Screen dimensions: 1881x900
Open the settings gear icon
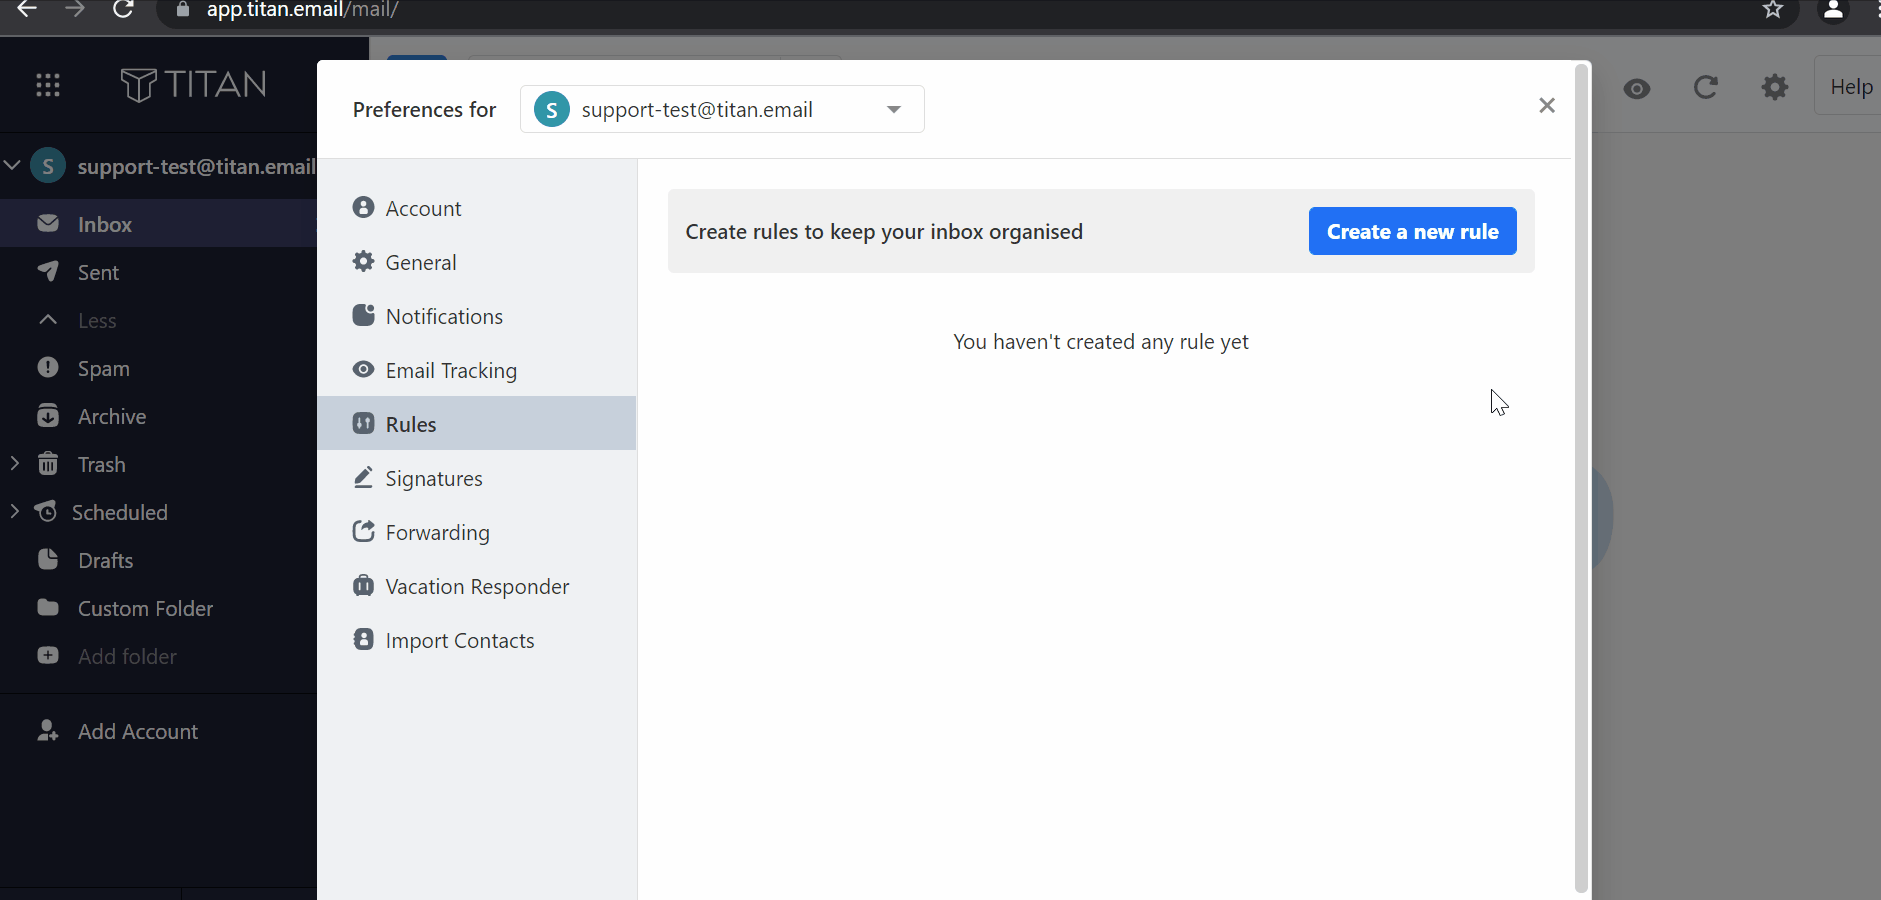[x=1774, y=88]
